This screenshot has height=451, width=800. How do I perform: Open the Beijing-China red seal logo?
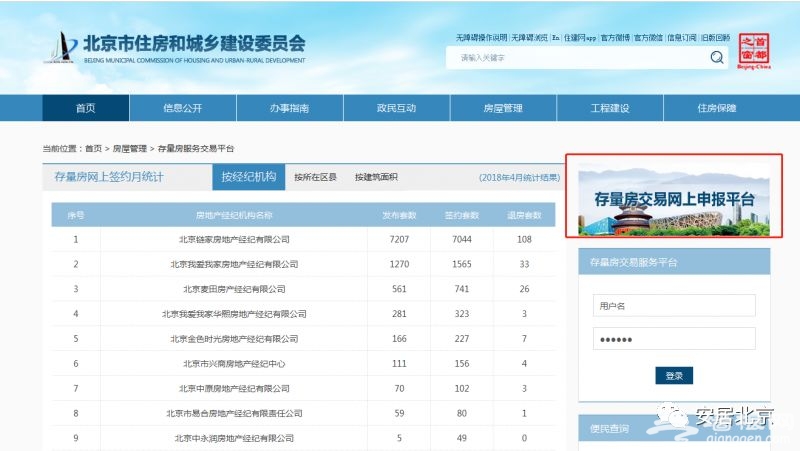point(754,52)
